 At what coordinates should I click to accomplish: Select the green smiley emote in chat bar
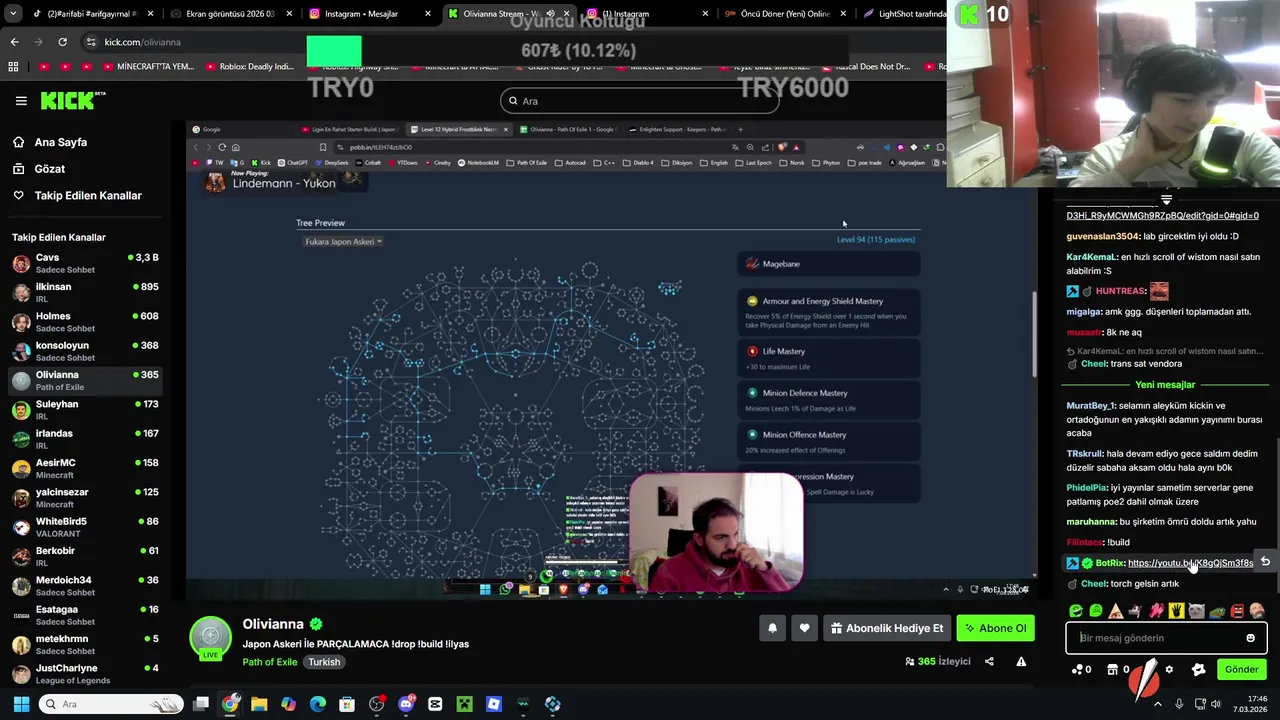(x=1076, y=611)
